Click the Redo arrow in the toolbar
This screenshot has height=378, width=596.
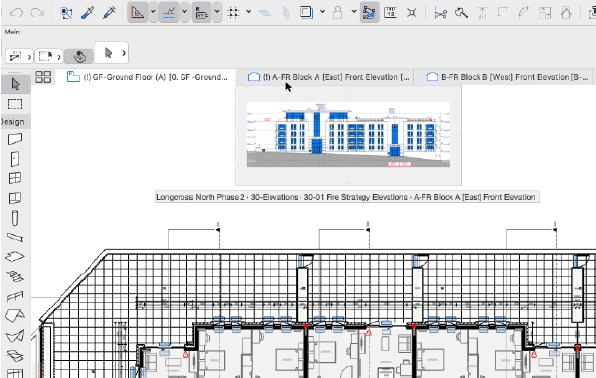37,13
